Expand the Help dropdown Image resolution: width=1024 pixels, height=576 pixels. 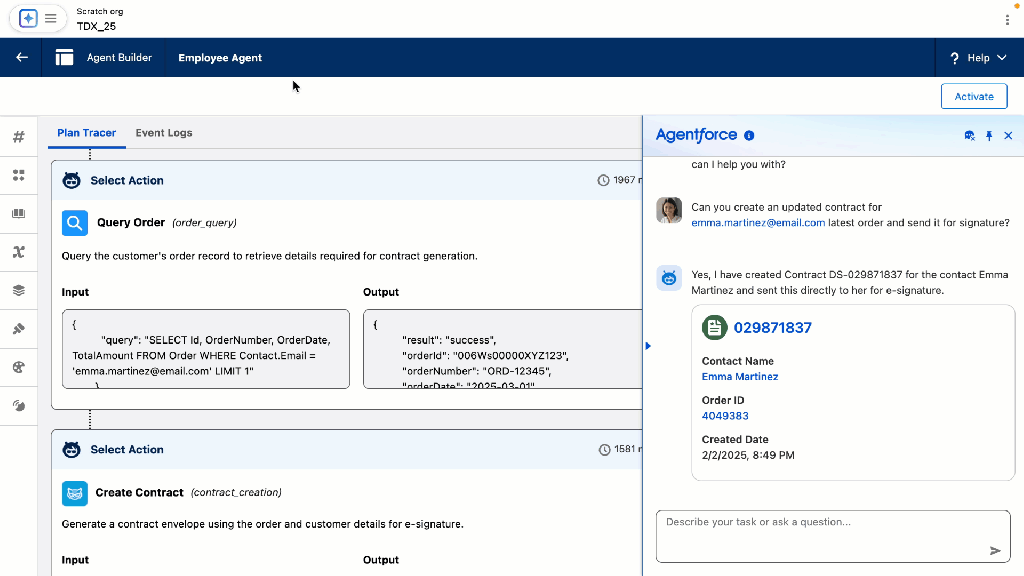[978, 58]
